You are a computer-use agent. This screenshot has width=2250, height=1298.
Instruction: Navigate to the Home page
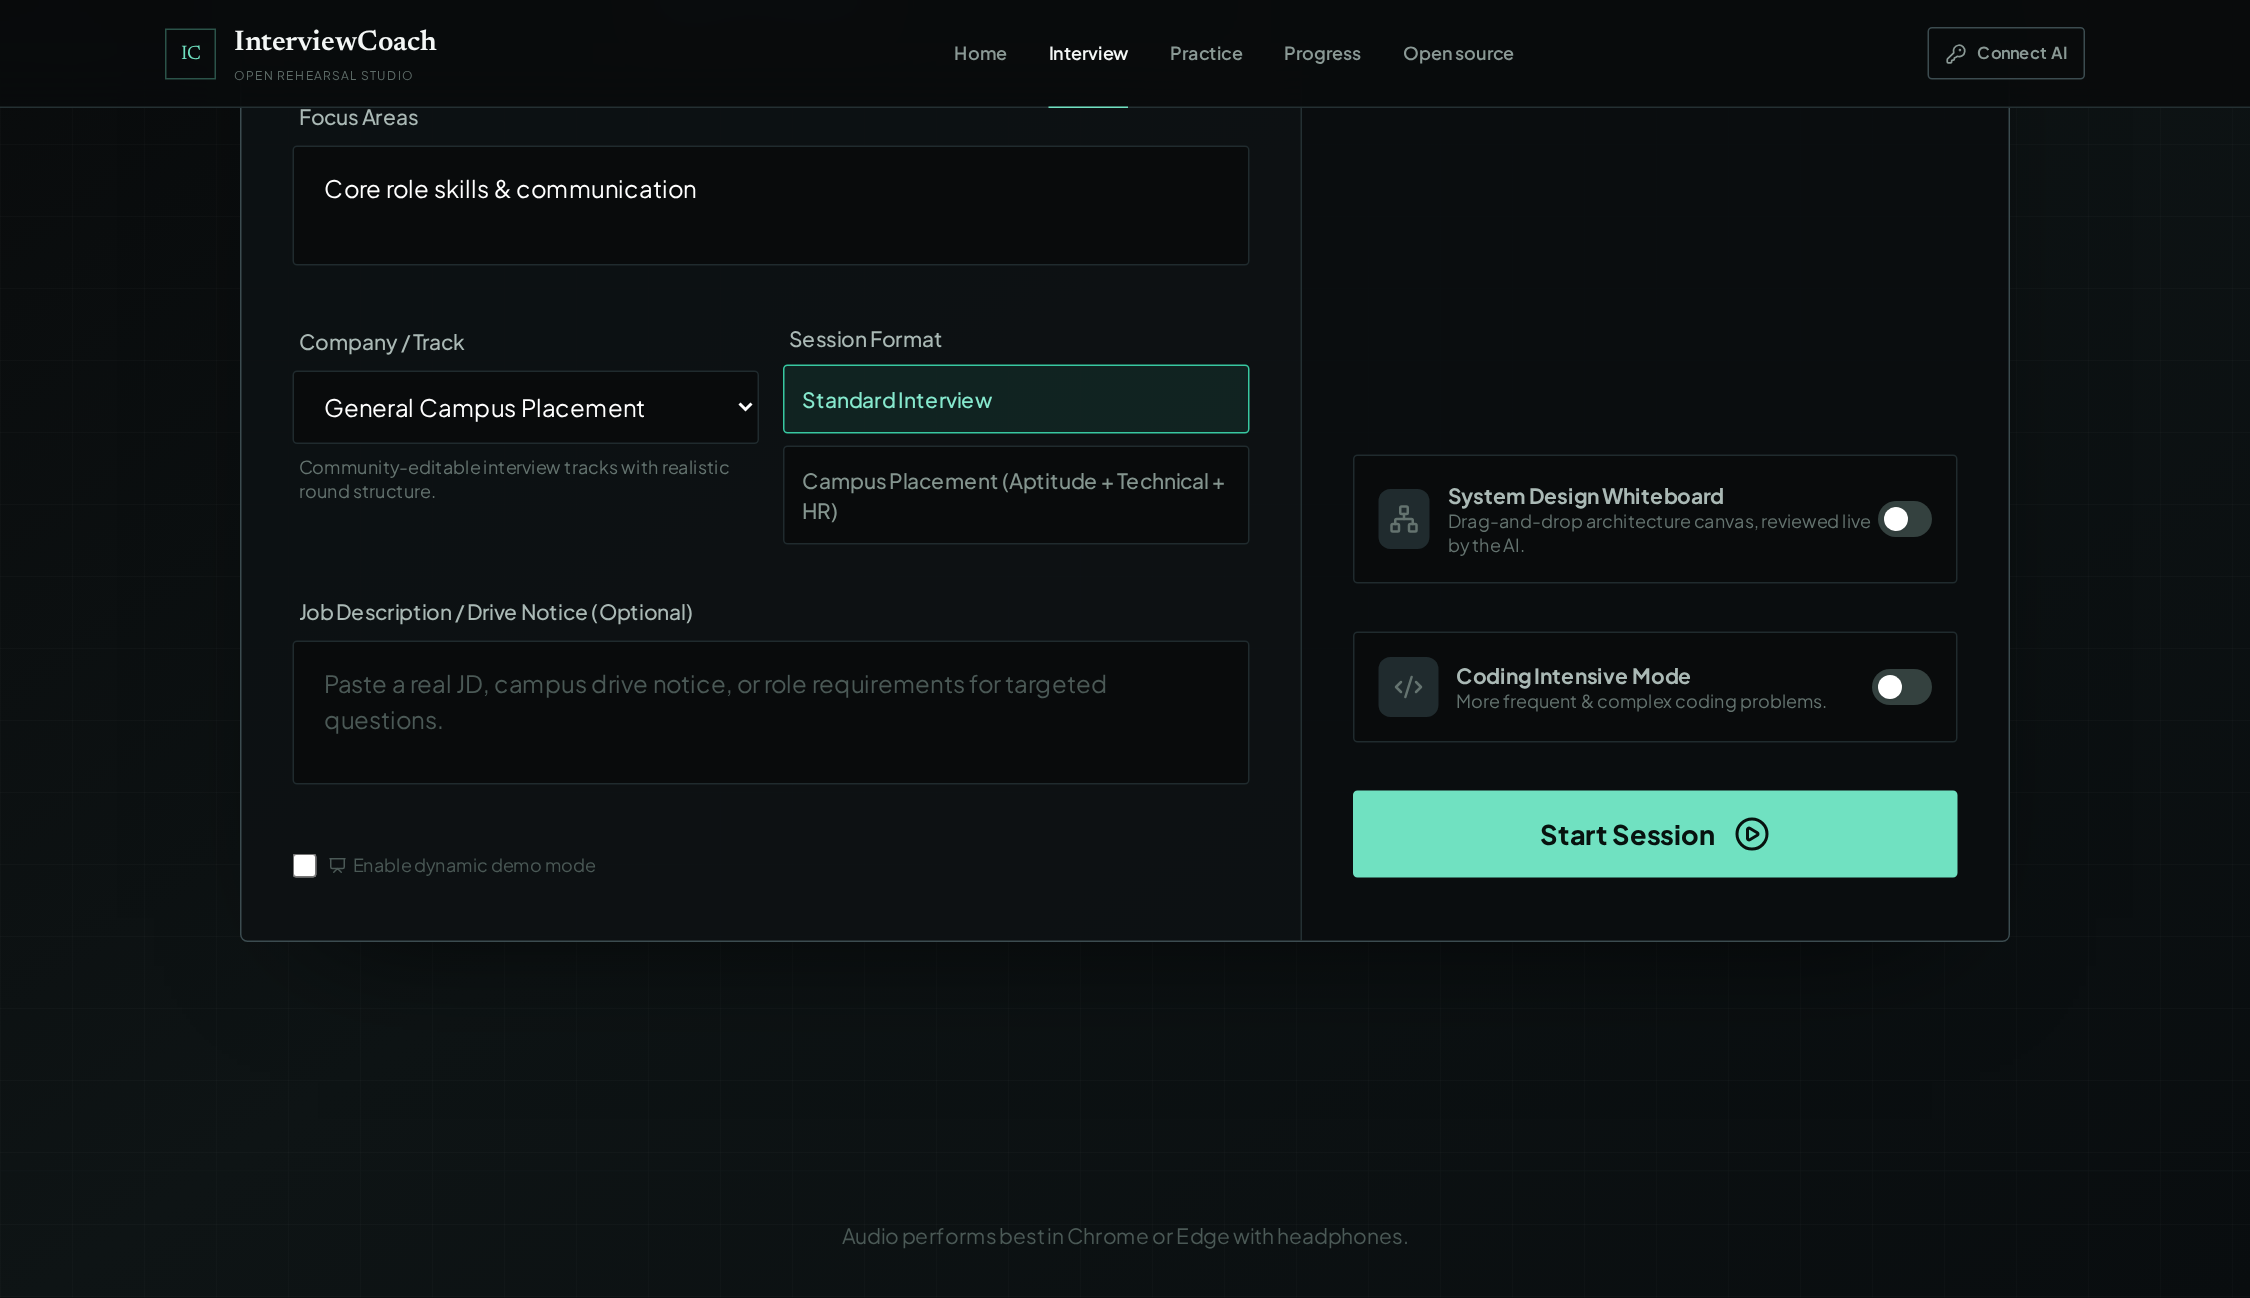pos(980,53)
